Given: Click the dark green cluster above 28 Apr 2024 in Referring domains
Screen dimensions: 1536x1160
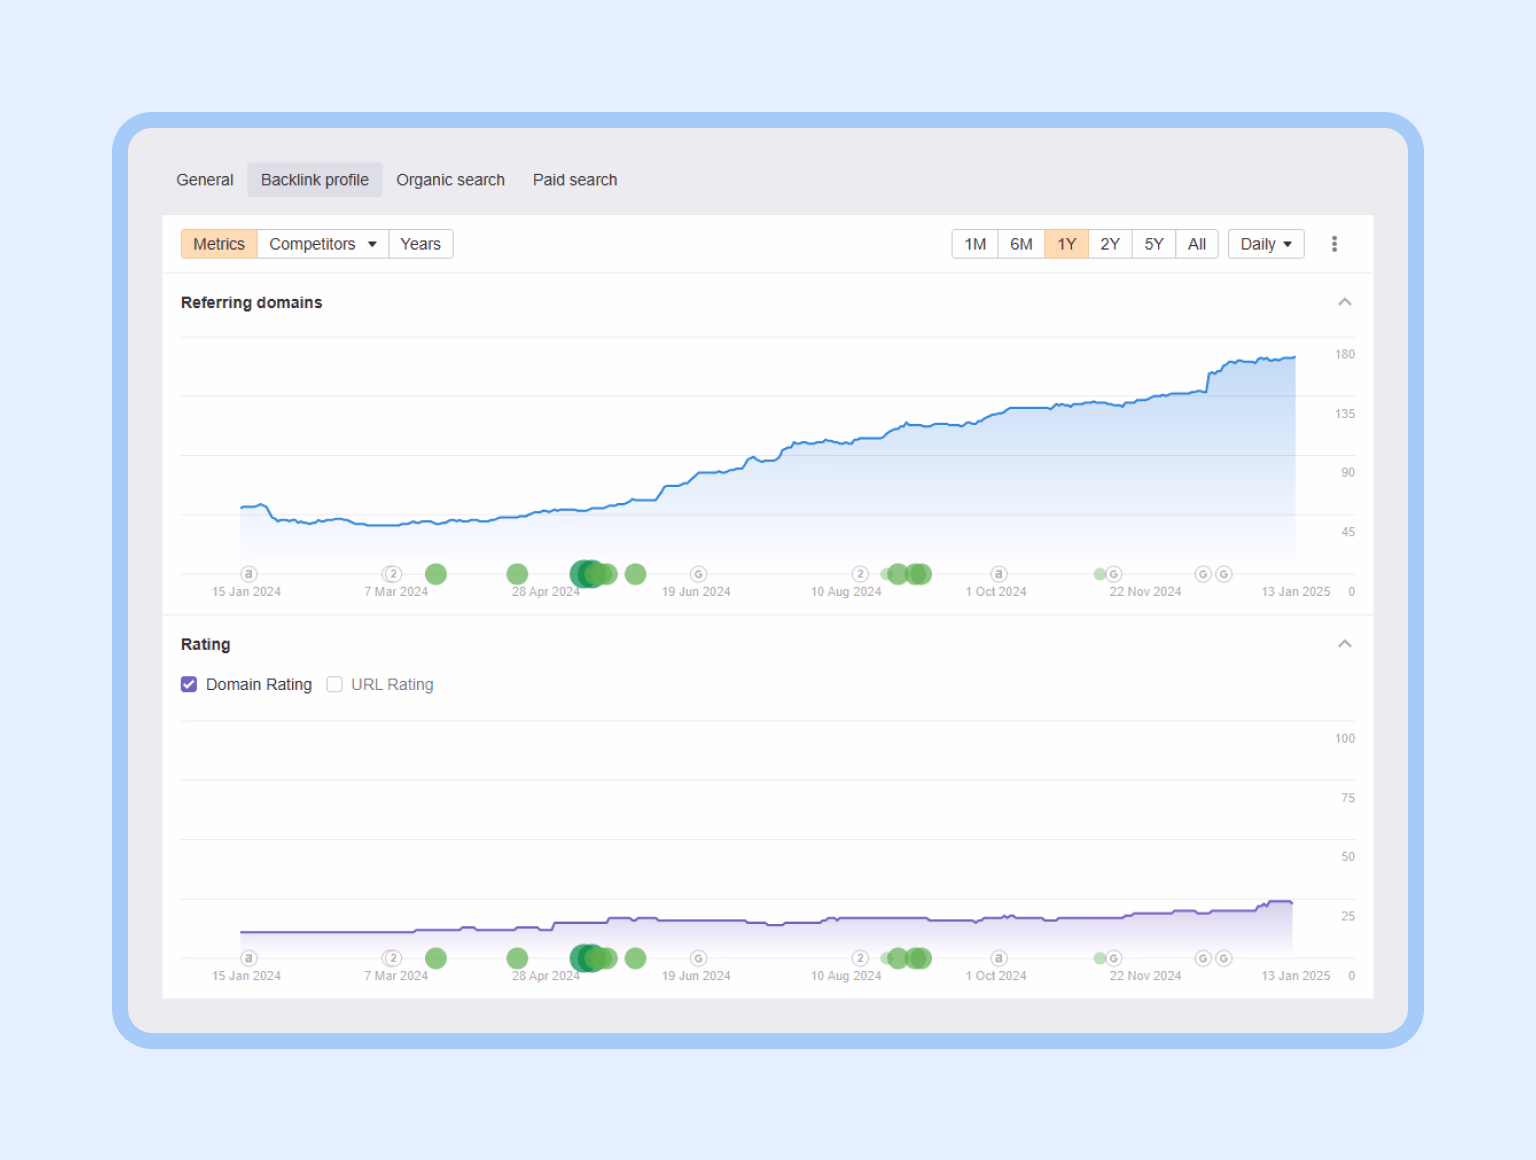Looking at the screenshot, I should 587,574.
